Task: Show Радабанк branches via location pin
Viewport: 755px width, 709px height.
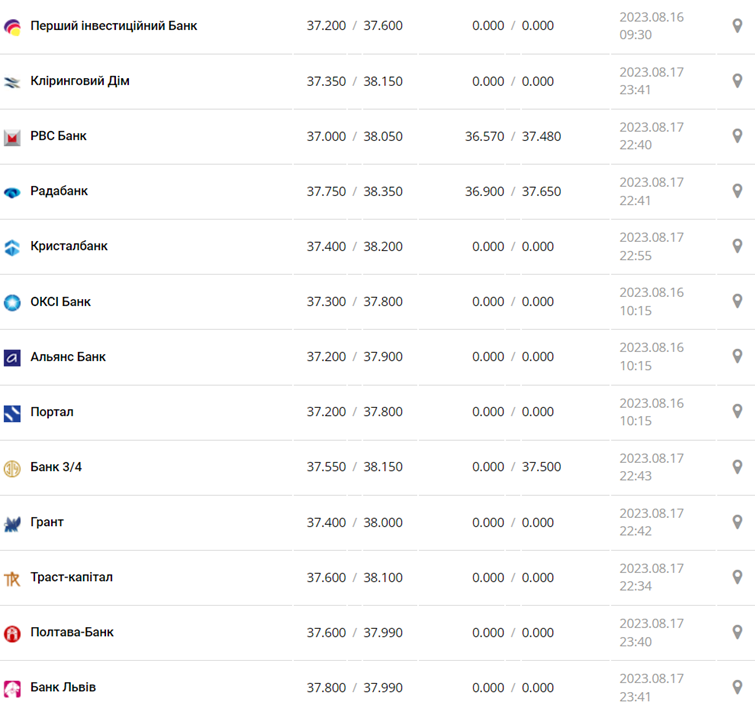Action: 737,191
